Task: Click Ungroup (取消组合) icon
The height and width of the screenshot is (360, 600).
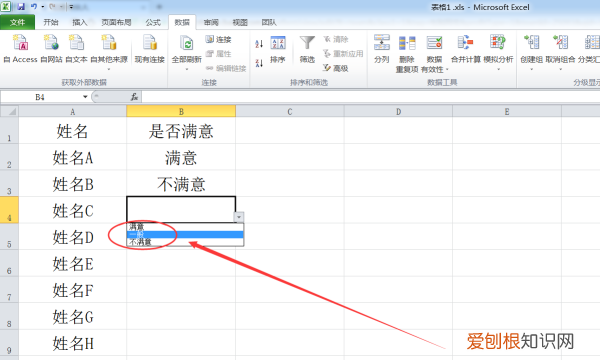Action: [560, 43]
